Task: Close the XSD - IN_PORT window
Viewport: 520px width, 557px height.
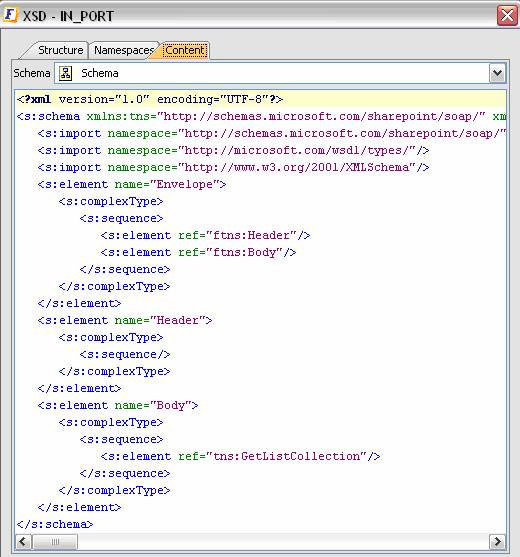Action: coord(507,16)
